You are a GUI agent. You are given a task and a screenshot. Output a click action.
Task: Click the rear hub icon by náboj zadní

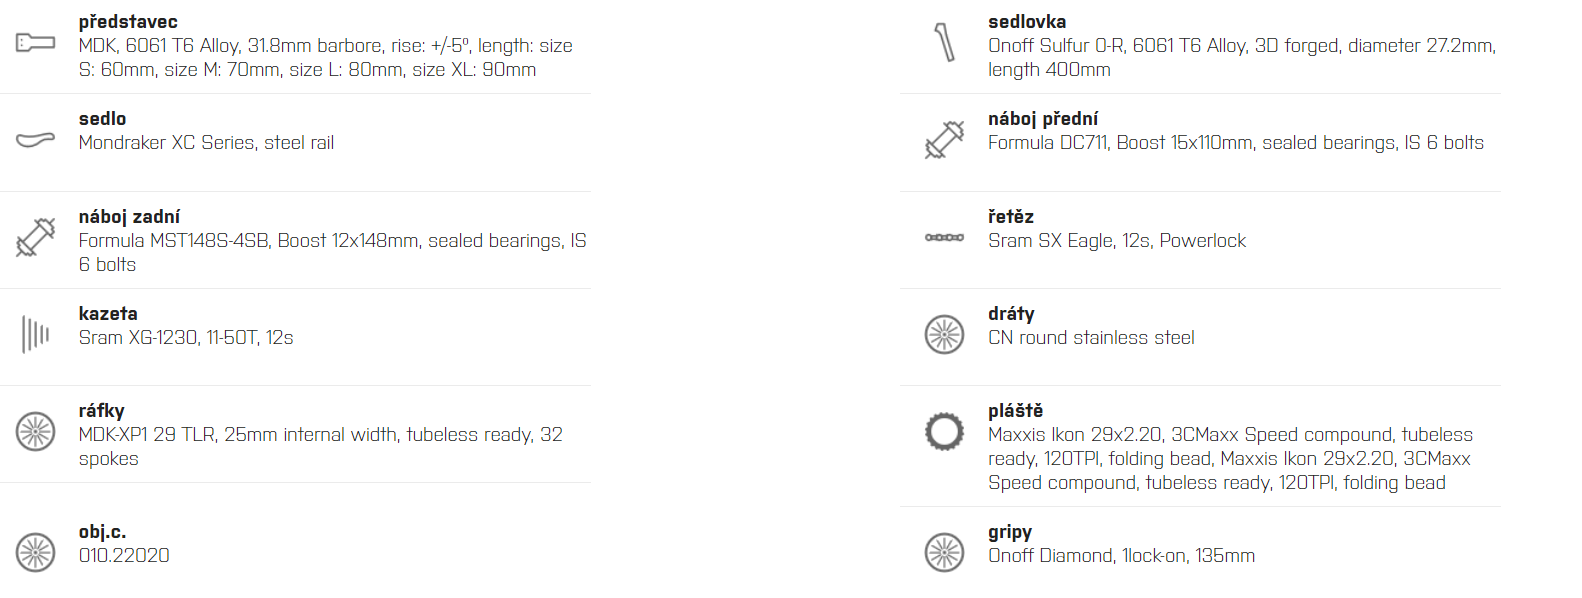(x=35, y=237)
